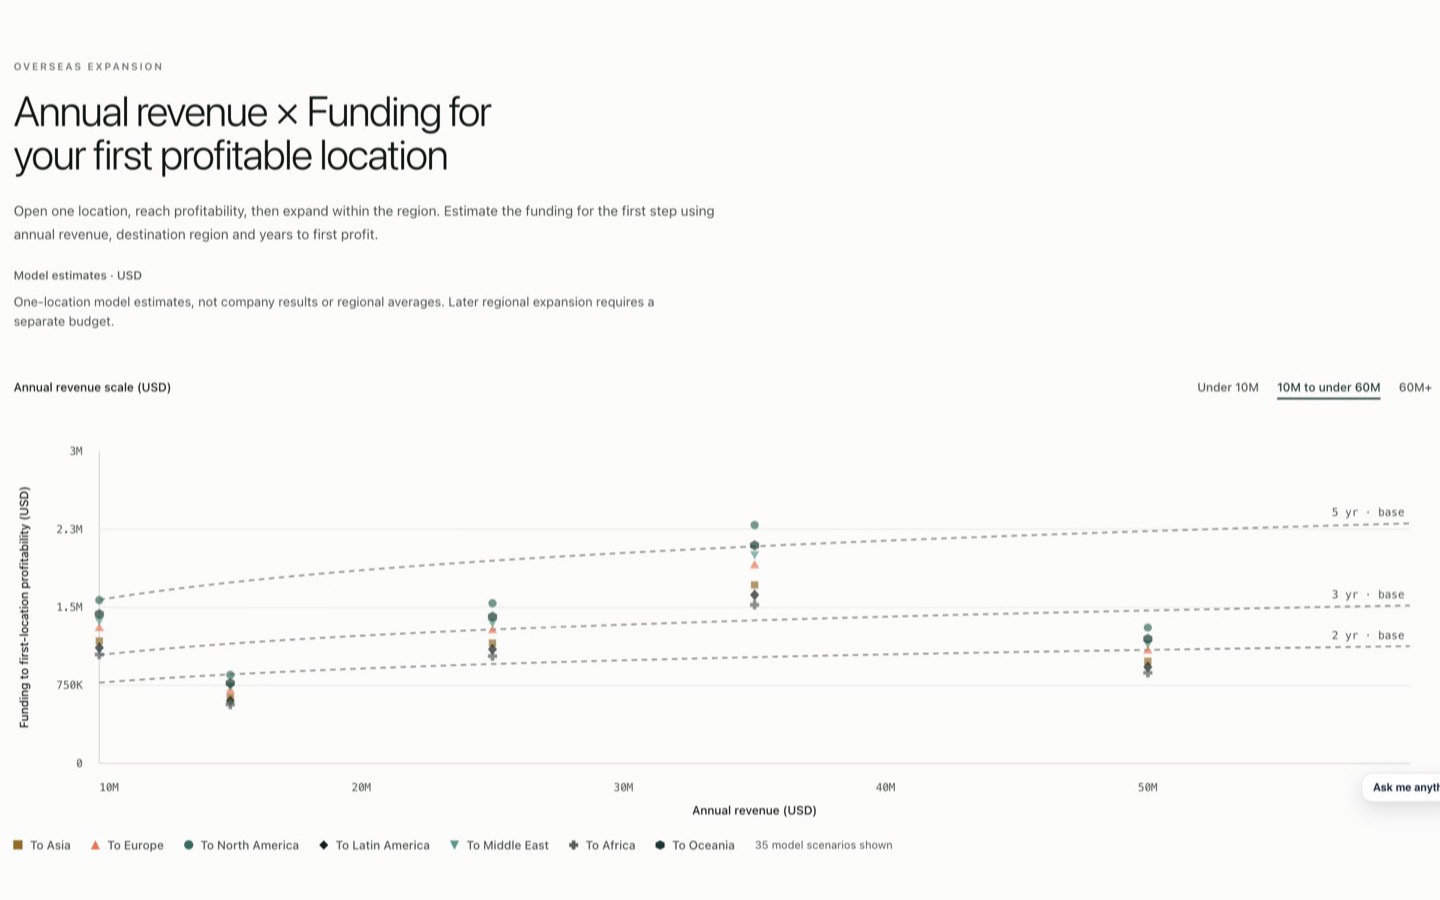The width and height of the screenshot is (1440, 900).
Task: Toggle the To Asia legend square marker
Action: 18,845
